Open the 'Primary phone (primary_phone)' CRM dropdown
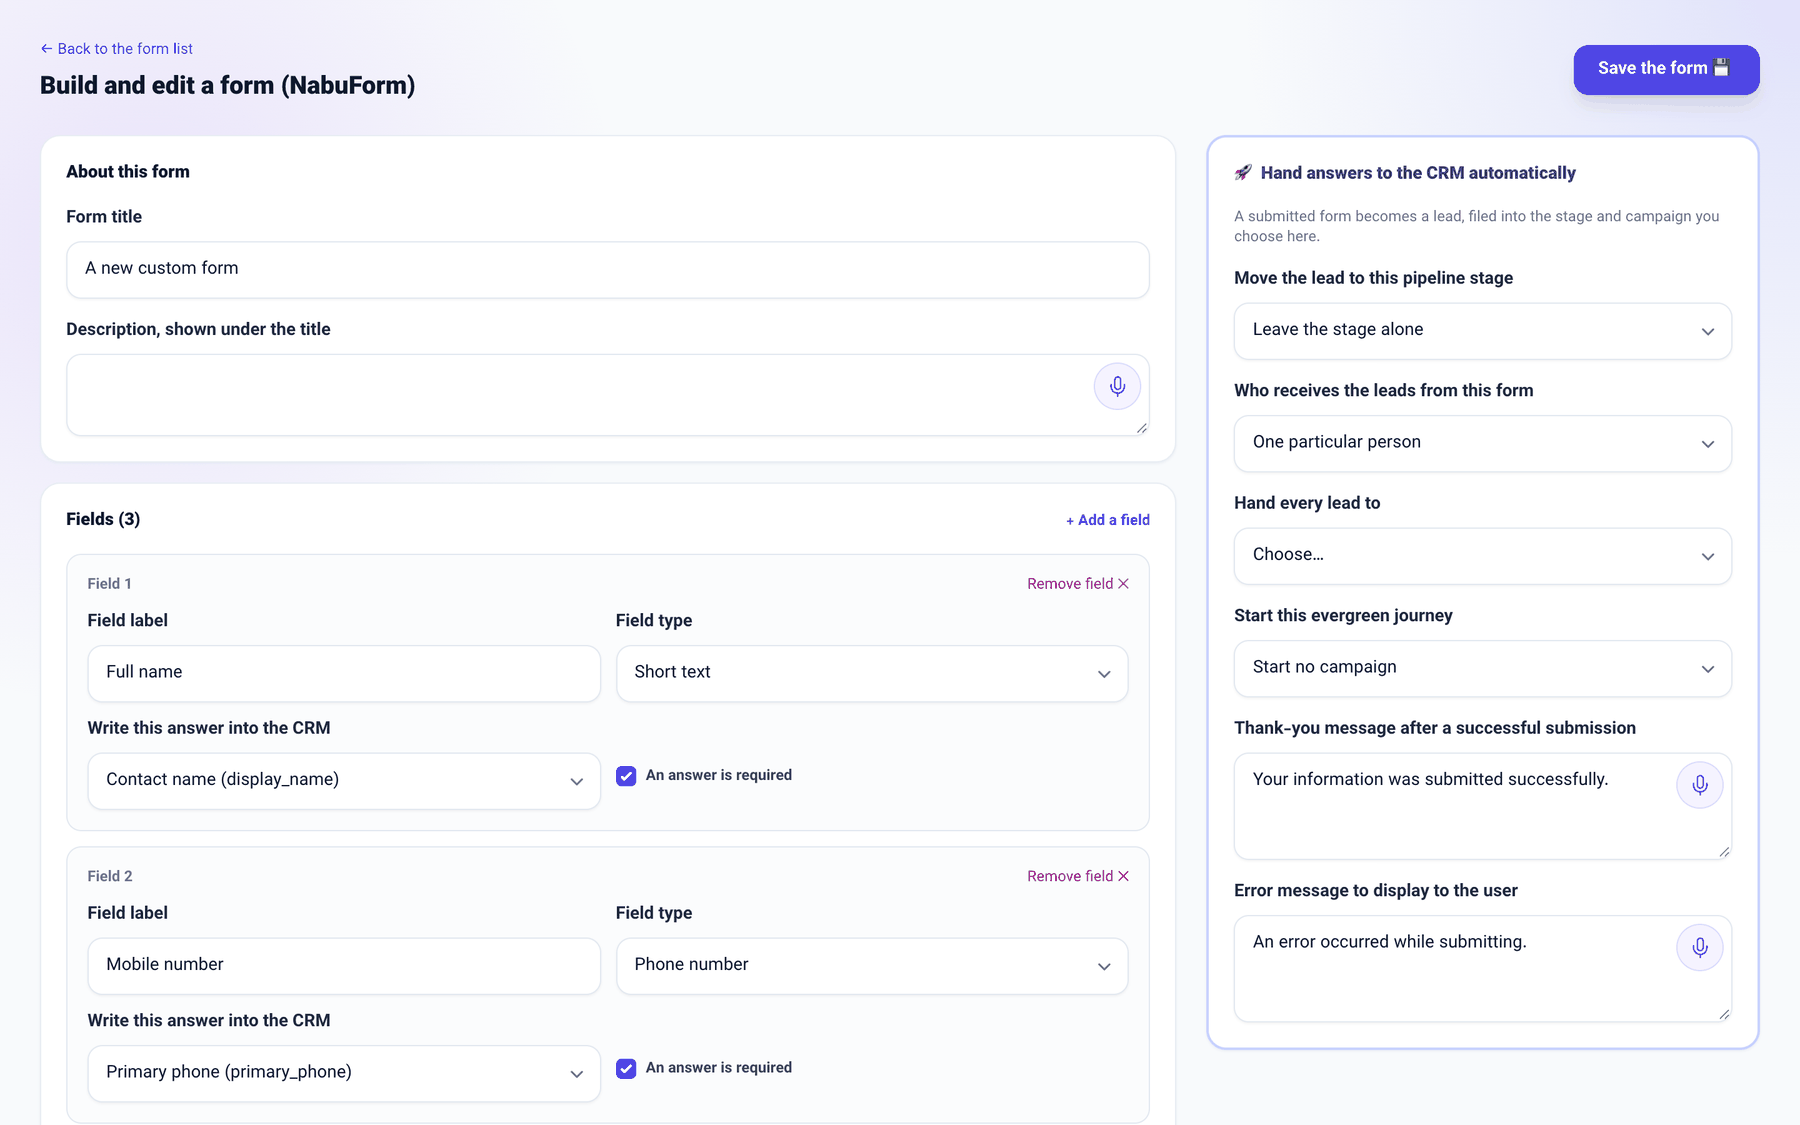 tap(344, 1073)
